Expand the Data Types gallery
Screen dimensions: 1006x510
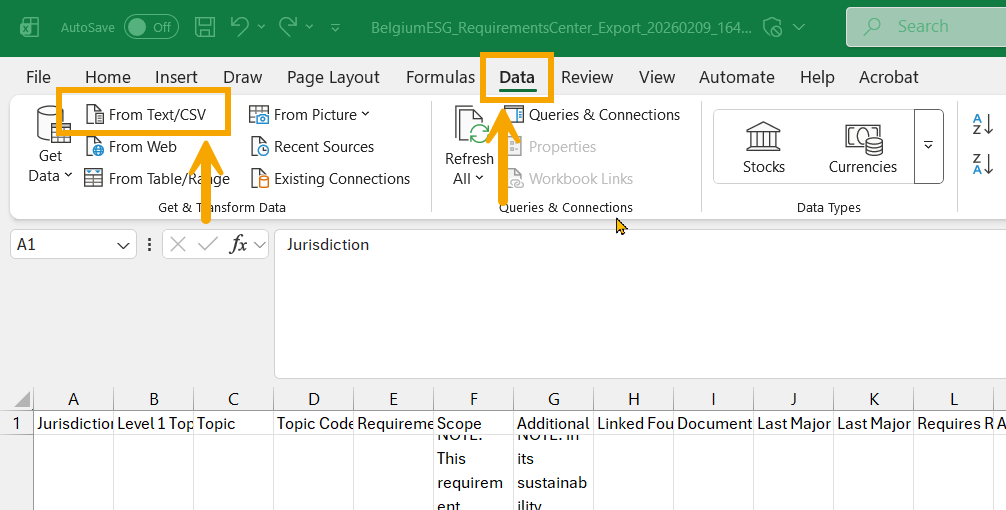coord(928,146)
